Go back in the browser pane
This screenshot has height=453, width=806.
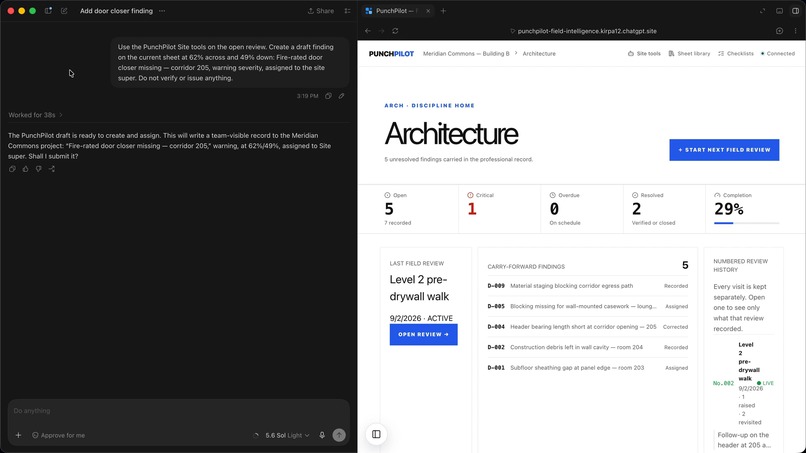(368, 31)
